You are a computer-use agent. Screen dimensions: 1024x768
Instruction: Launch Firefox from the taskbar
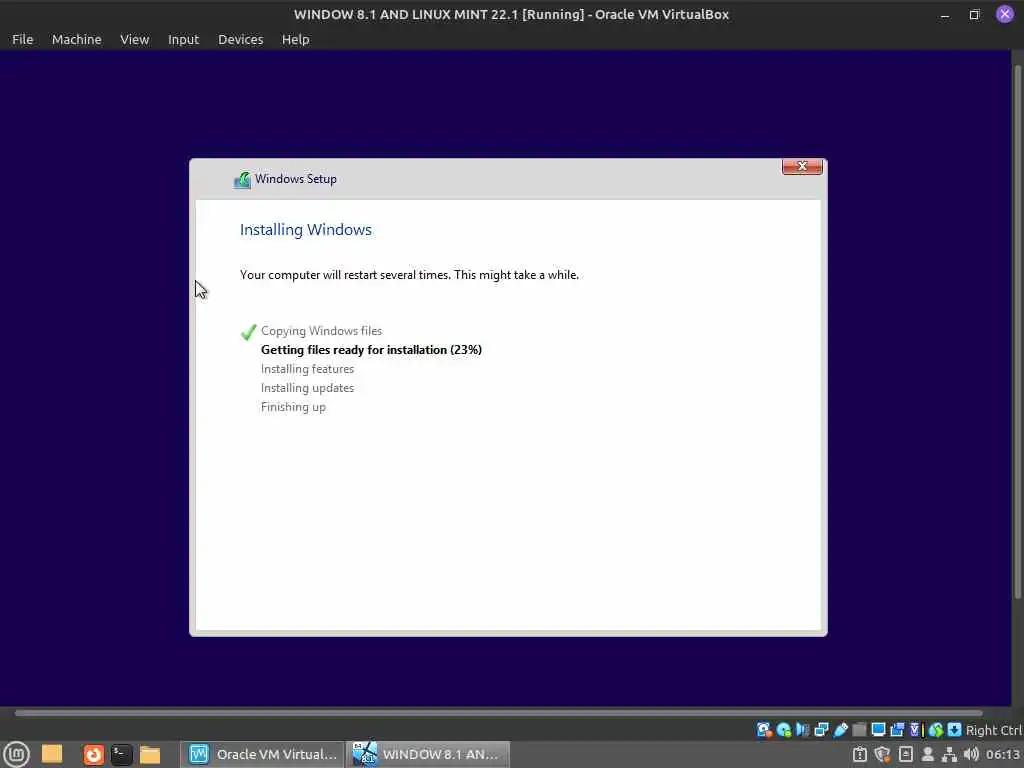tap(93, 754)
